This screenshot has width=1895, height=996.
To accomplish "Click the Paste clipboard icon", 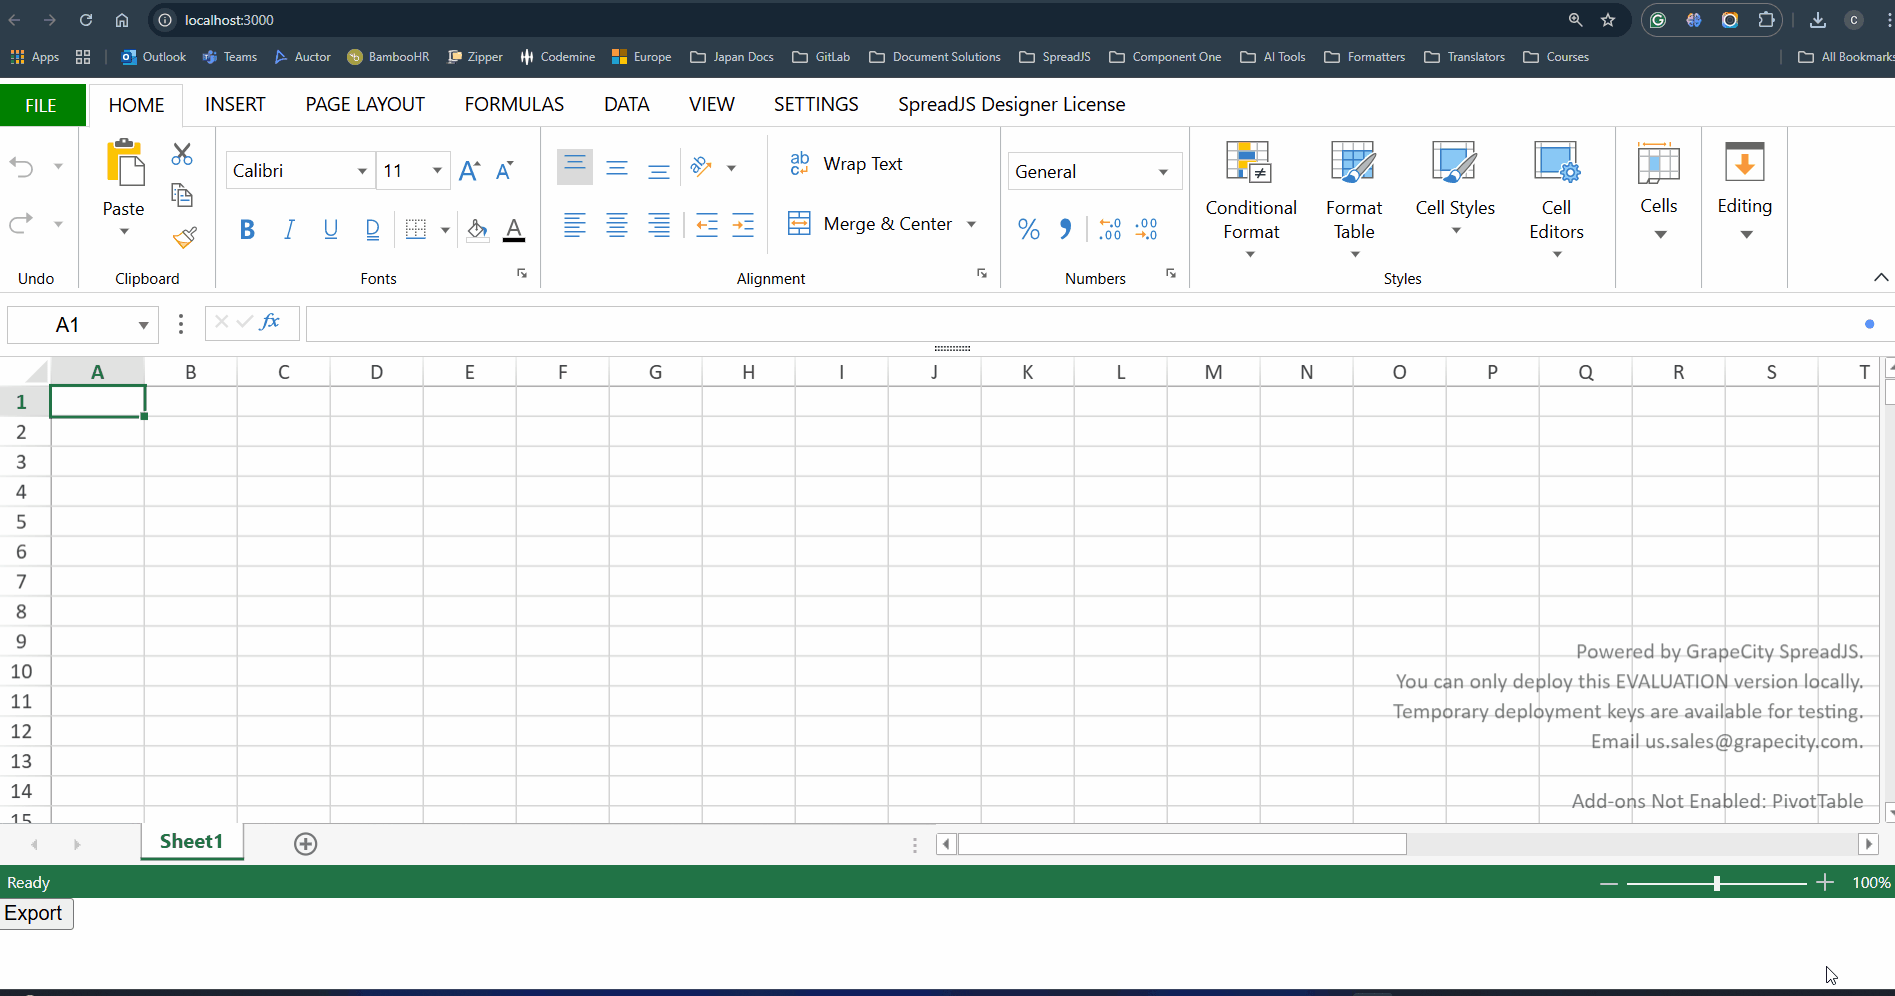I will [124, 163].
